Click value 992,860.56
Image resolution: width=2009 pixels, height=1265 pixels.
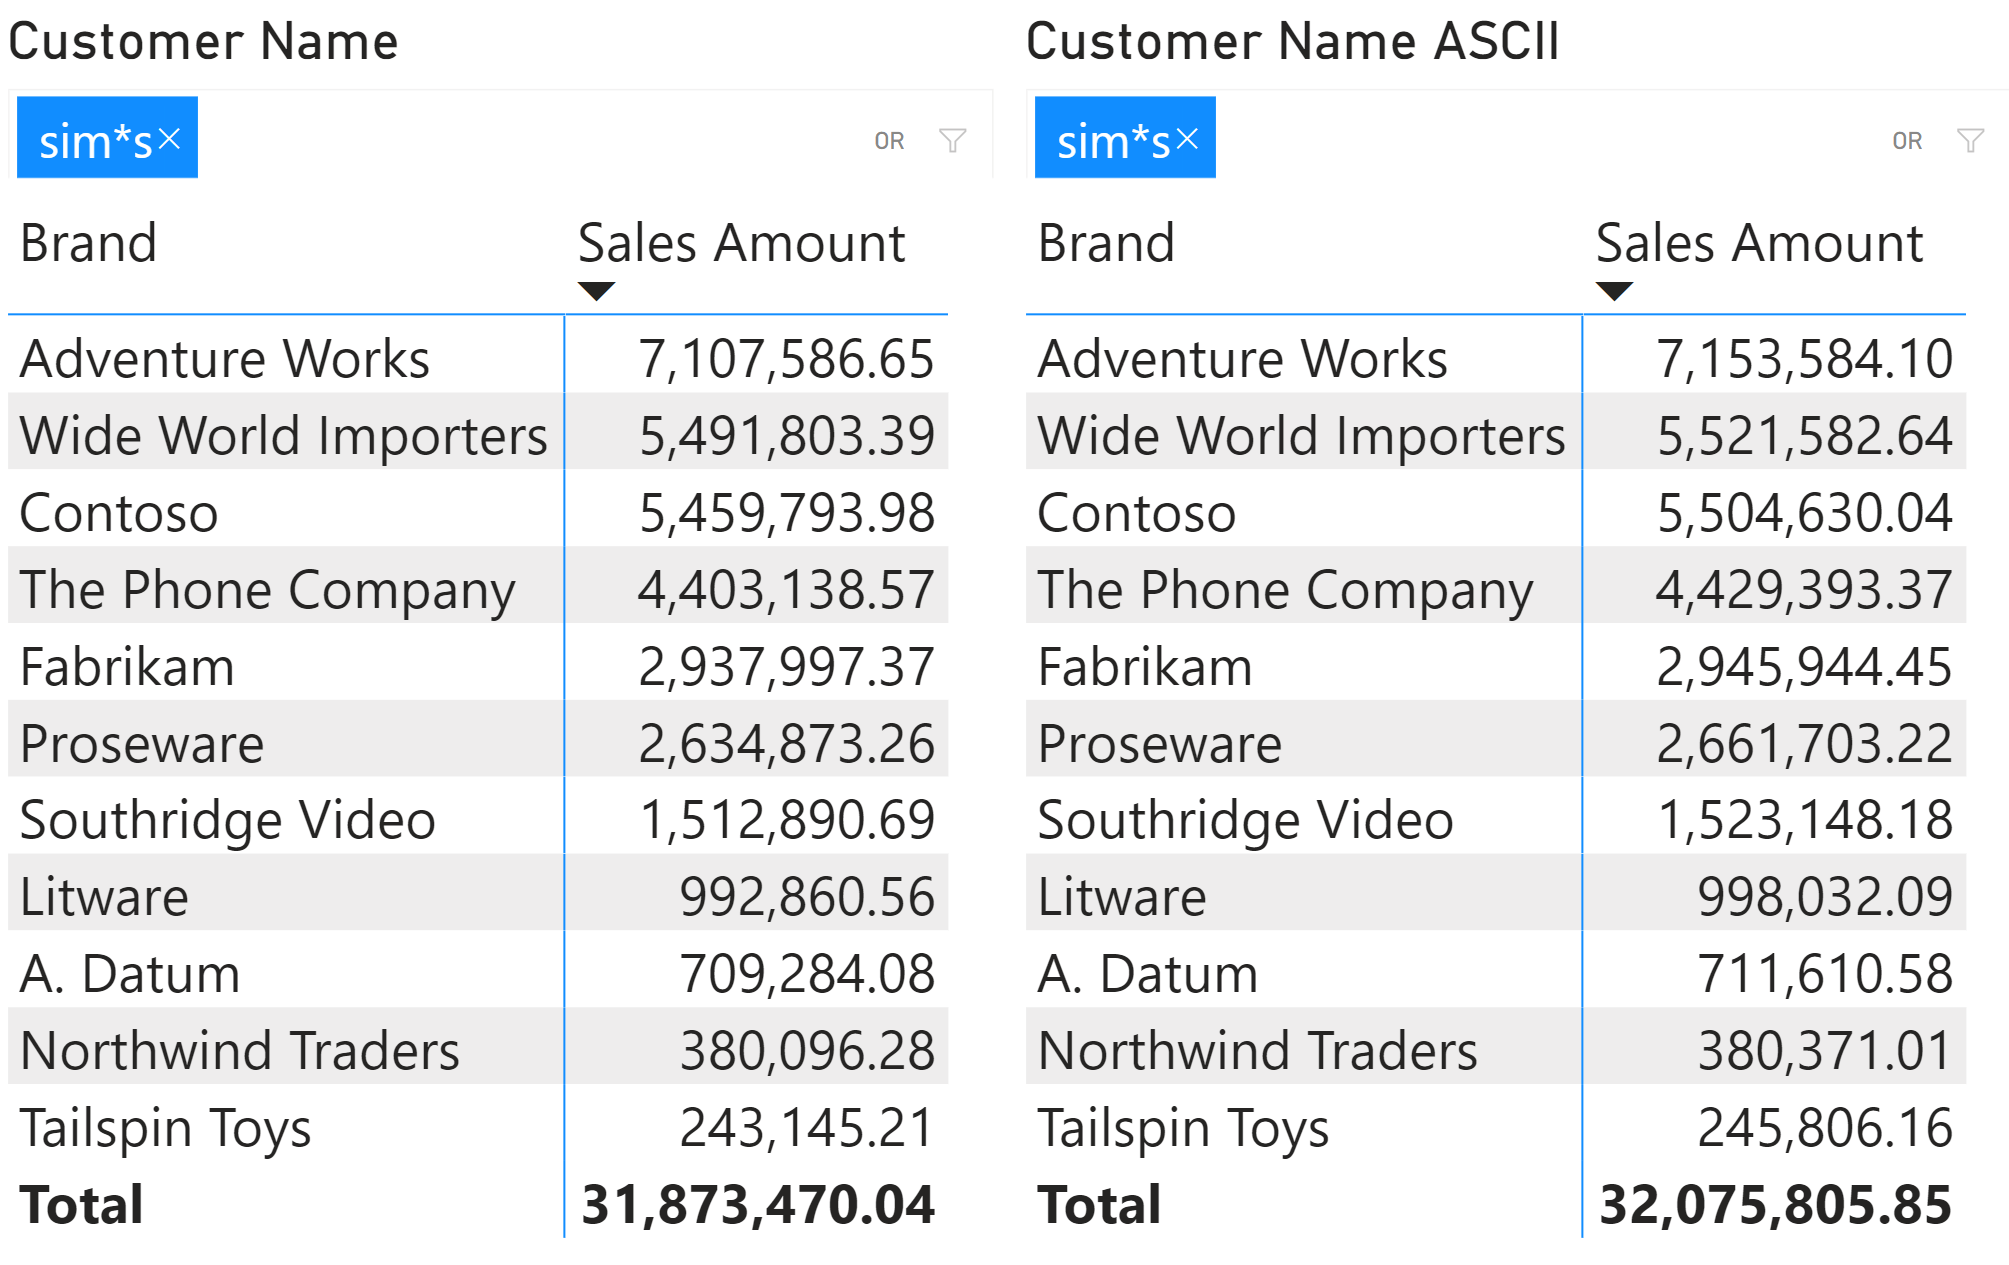pos(808,897)
